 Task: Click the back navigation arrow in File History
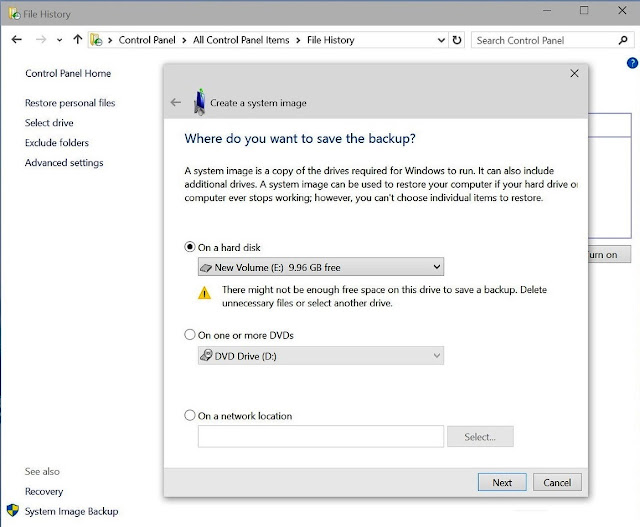[x=17, y=40]
